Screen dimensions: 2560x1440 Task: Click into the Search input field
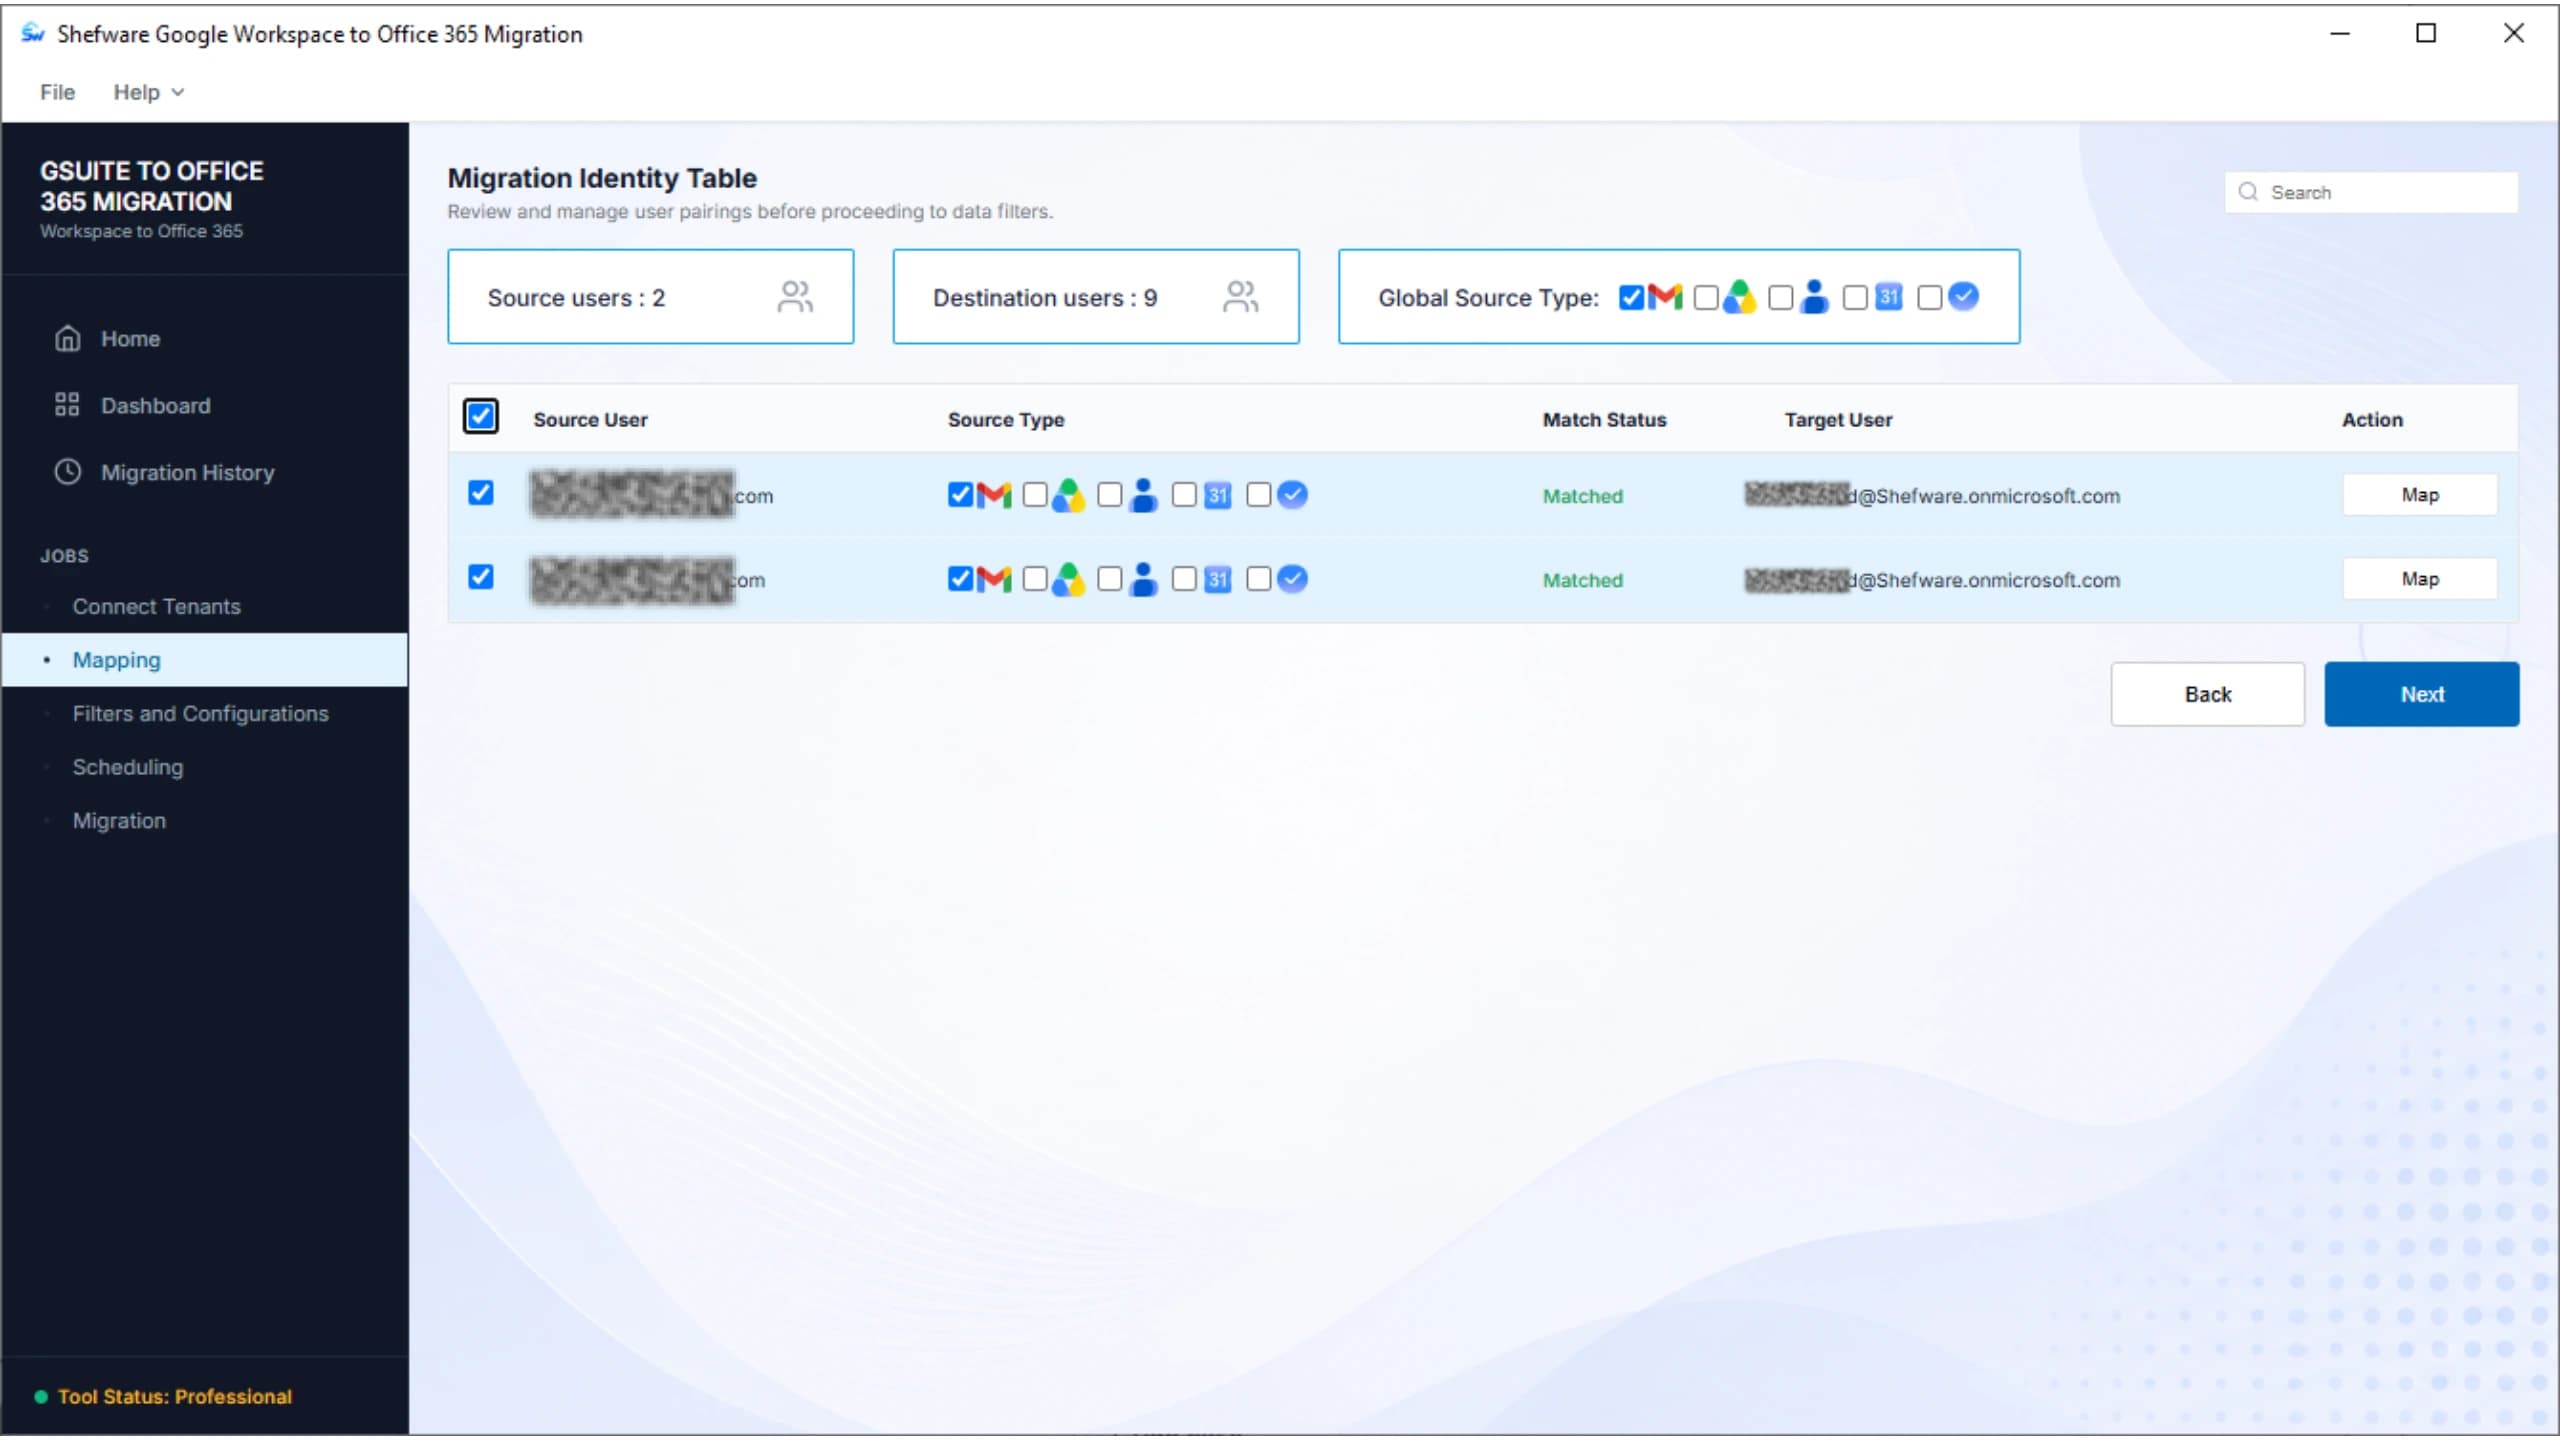pyautogui.click(x=2372, y=192)
